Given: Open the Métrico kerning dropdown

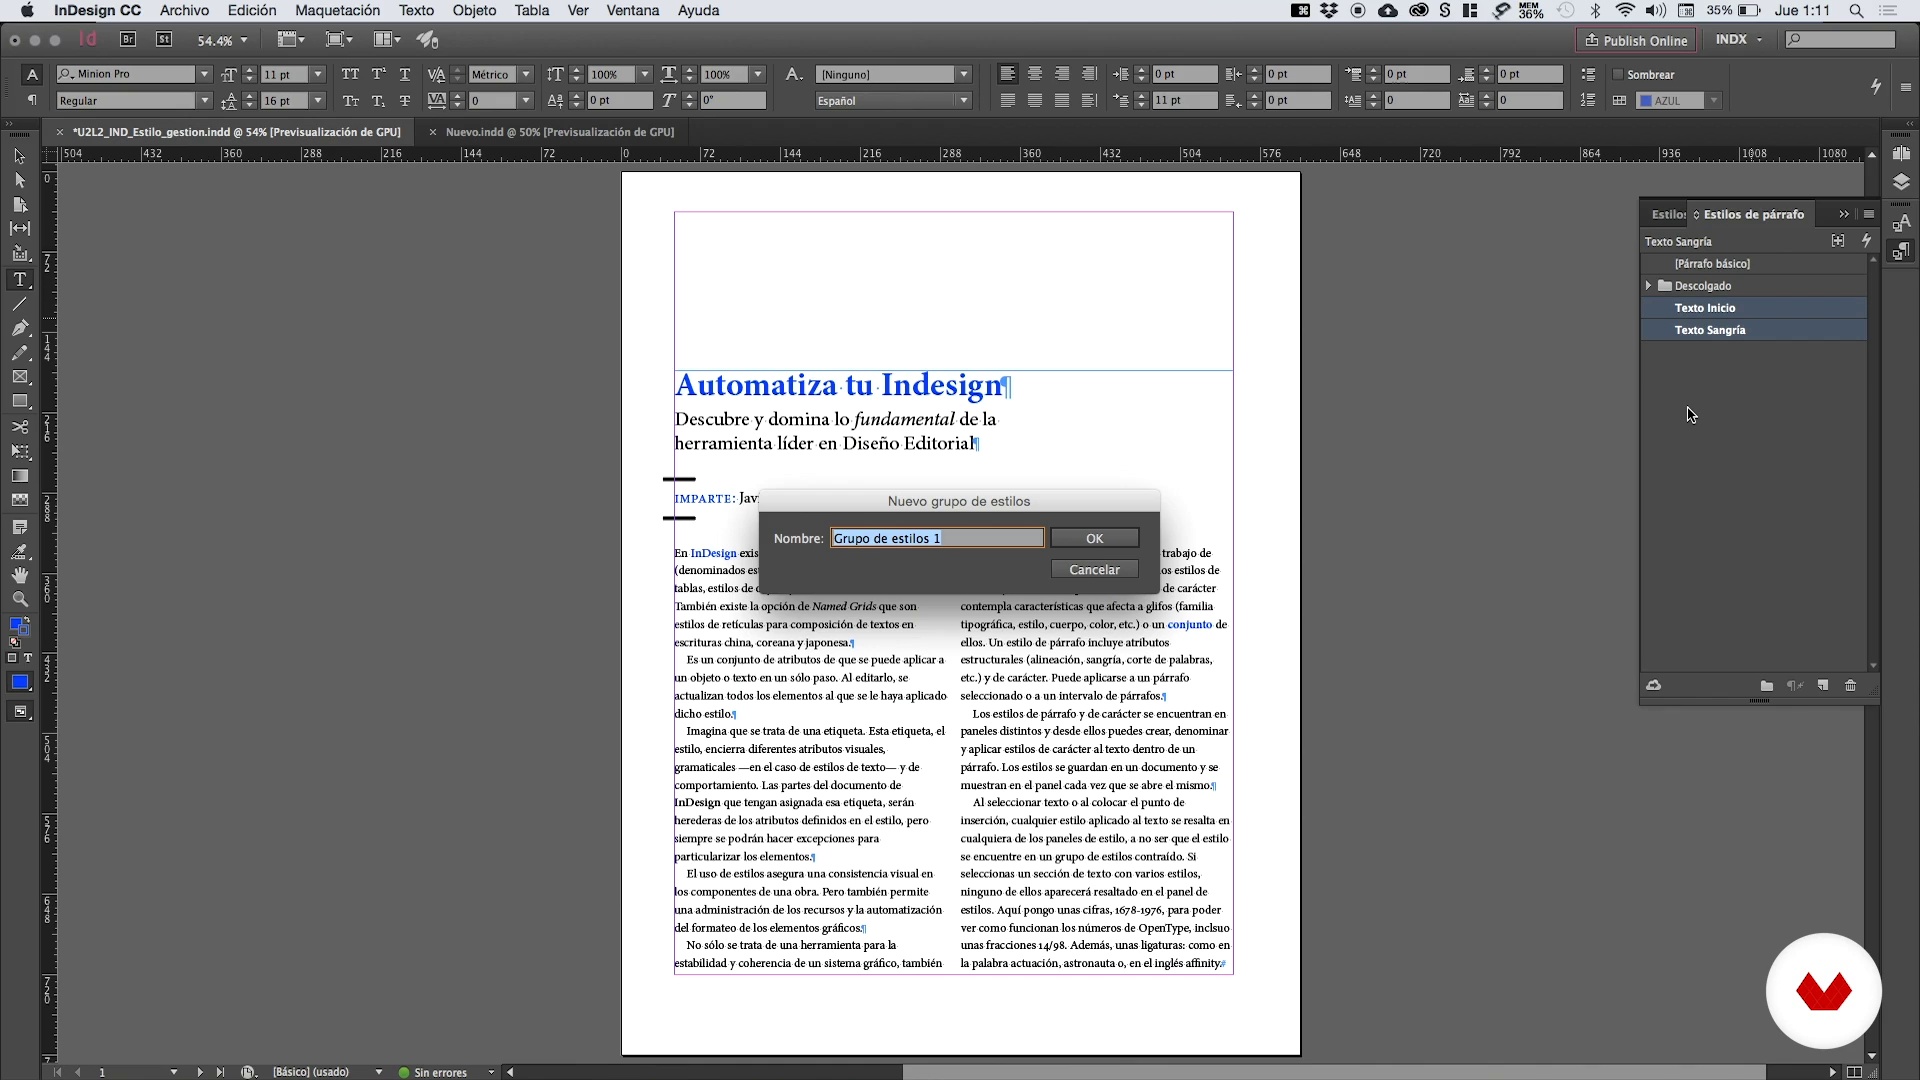Looking at the screenshot, I should tap(526, 74).
